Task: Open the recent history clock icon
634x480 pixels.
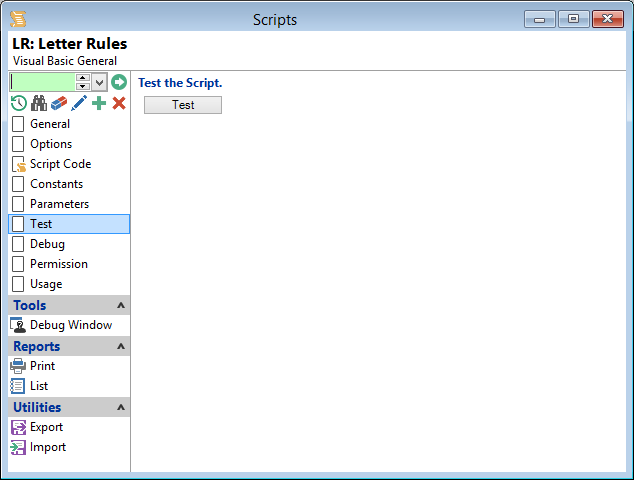Action: [x=19, y=103]
